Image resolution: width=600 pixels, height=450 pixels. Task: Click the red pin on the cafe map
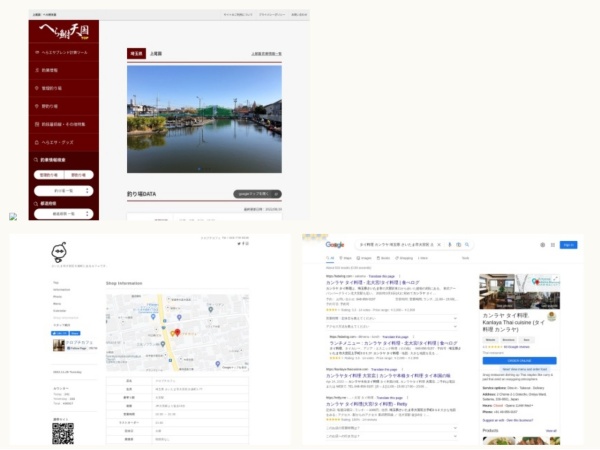coord(177,333)
